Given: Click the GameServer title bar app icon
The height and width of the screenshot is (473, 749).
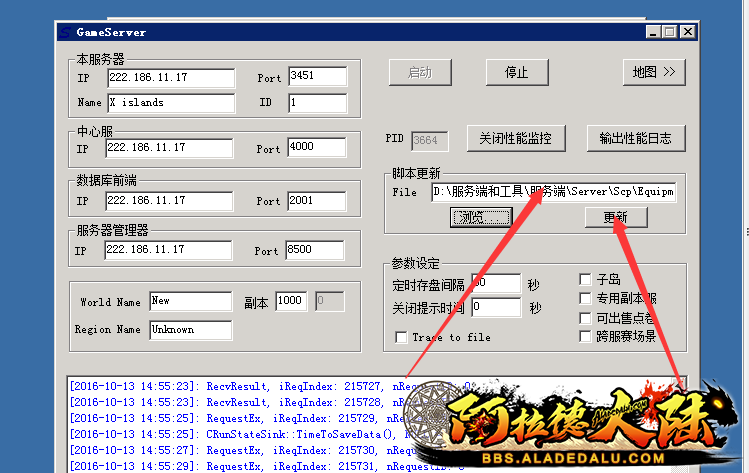Looking at the screenshot, I should coord(65,32).
